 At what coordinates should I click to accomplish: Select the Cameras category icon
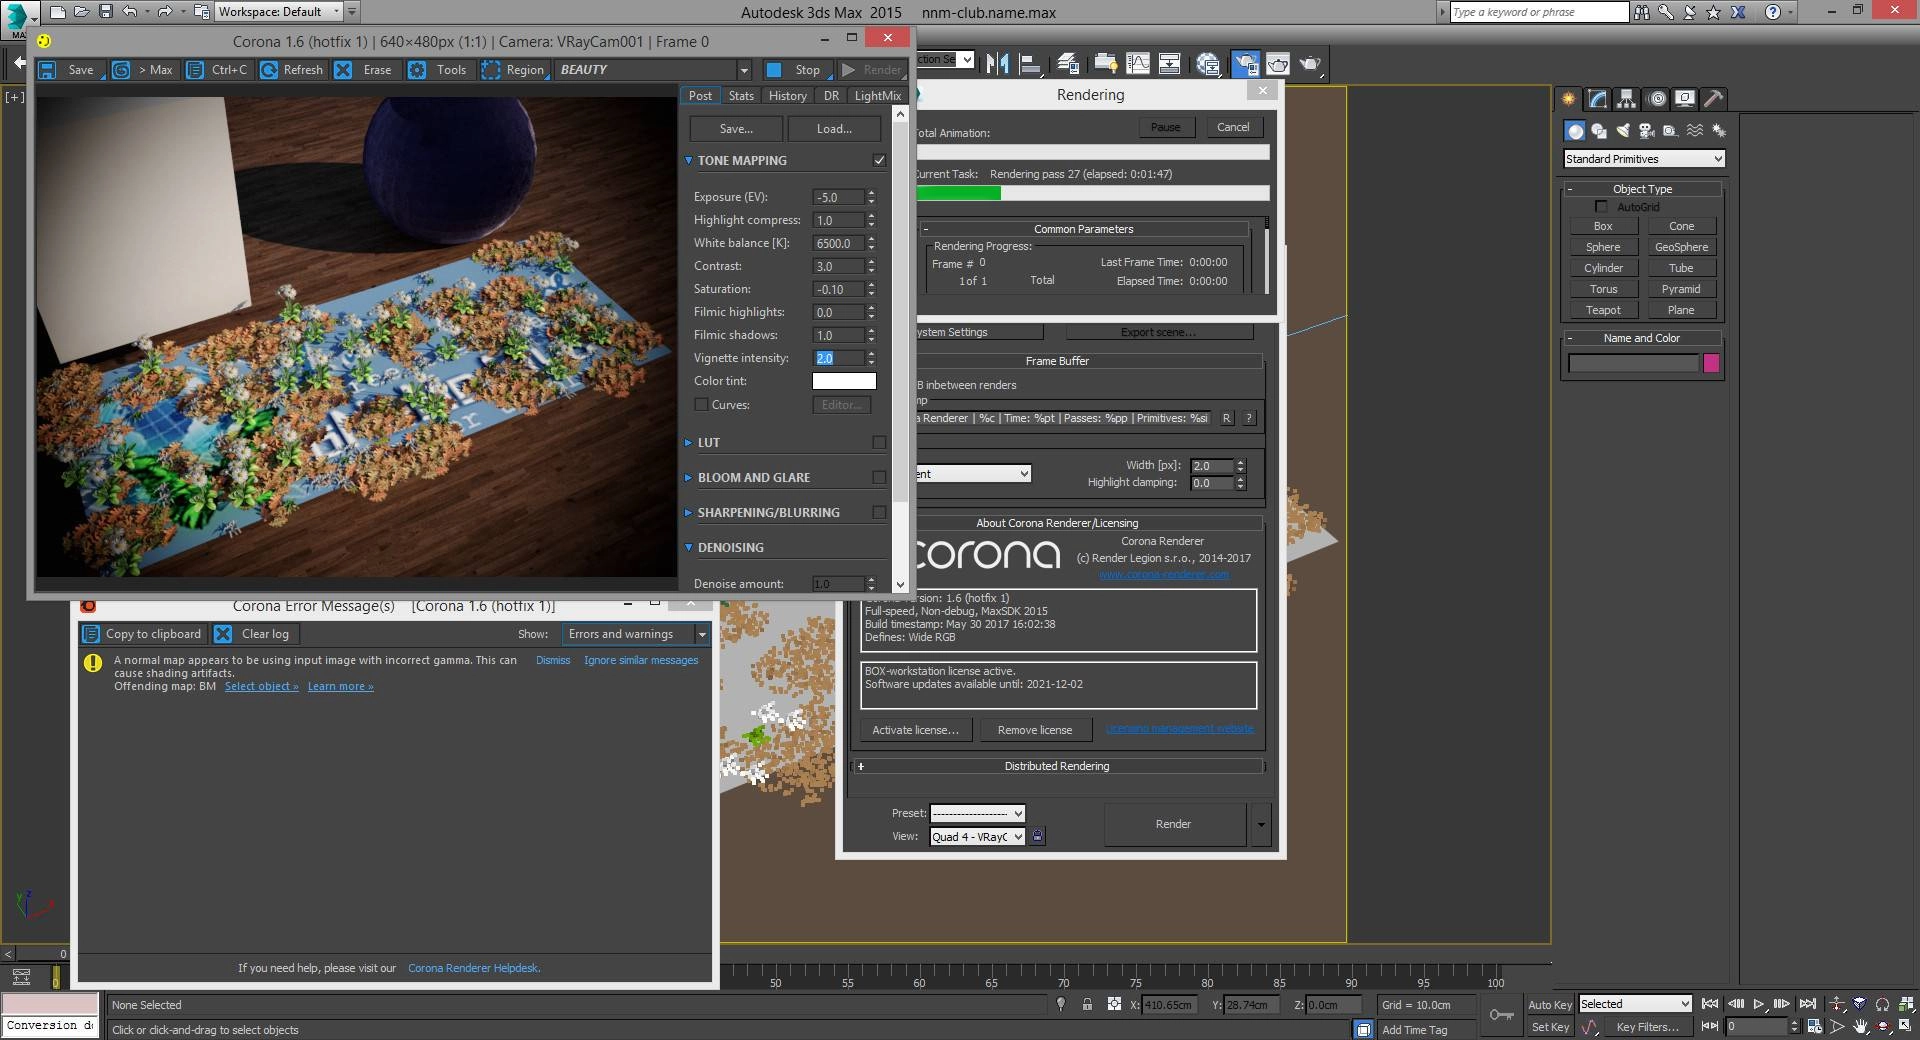click(x=1647, y=131)
